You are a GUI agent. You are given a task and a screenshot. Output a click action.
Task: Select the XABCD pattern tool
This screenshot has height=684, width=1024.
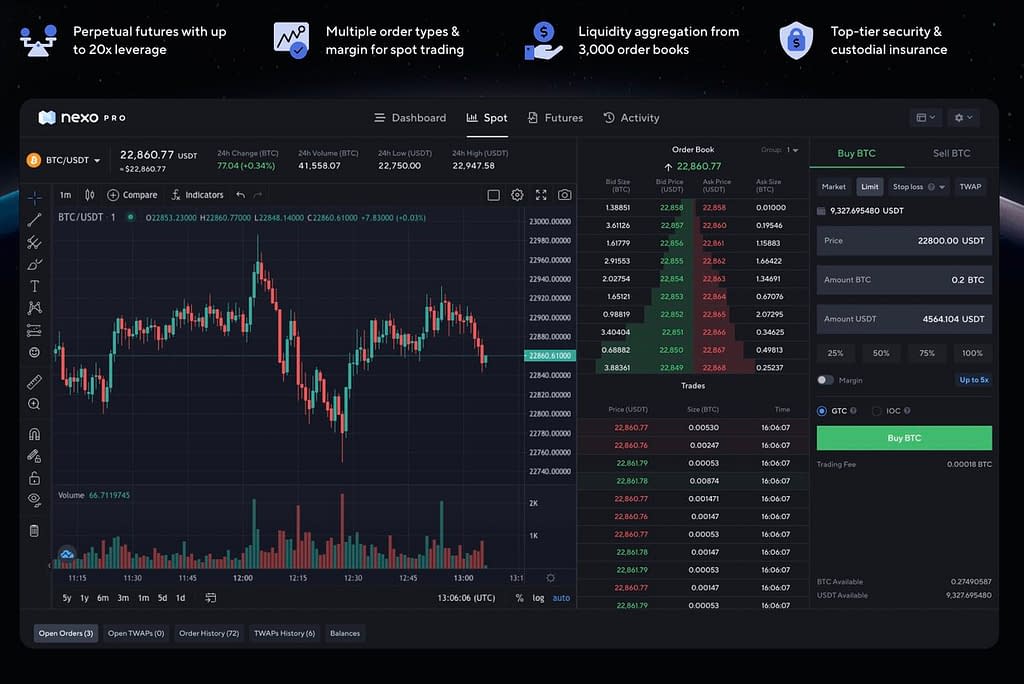(x=35, y=308)
